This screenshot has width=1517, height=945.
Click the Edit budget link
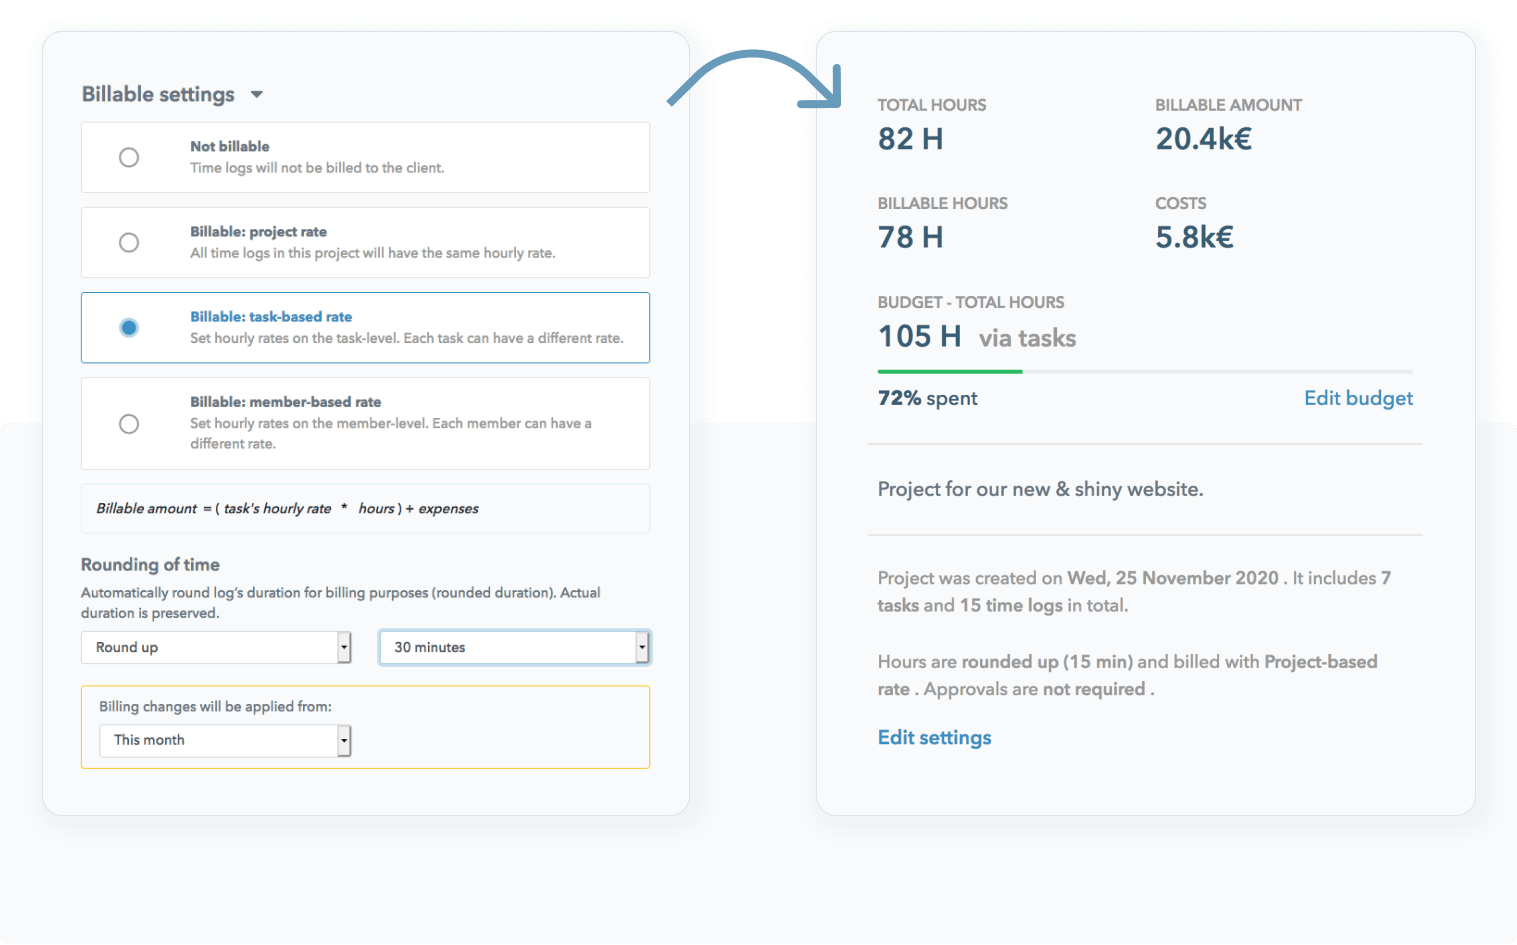click(x=1358, y=397)
